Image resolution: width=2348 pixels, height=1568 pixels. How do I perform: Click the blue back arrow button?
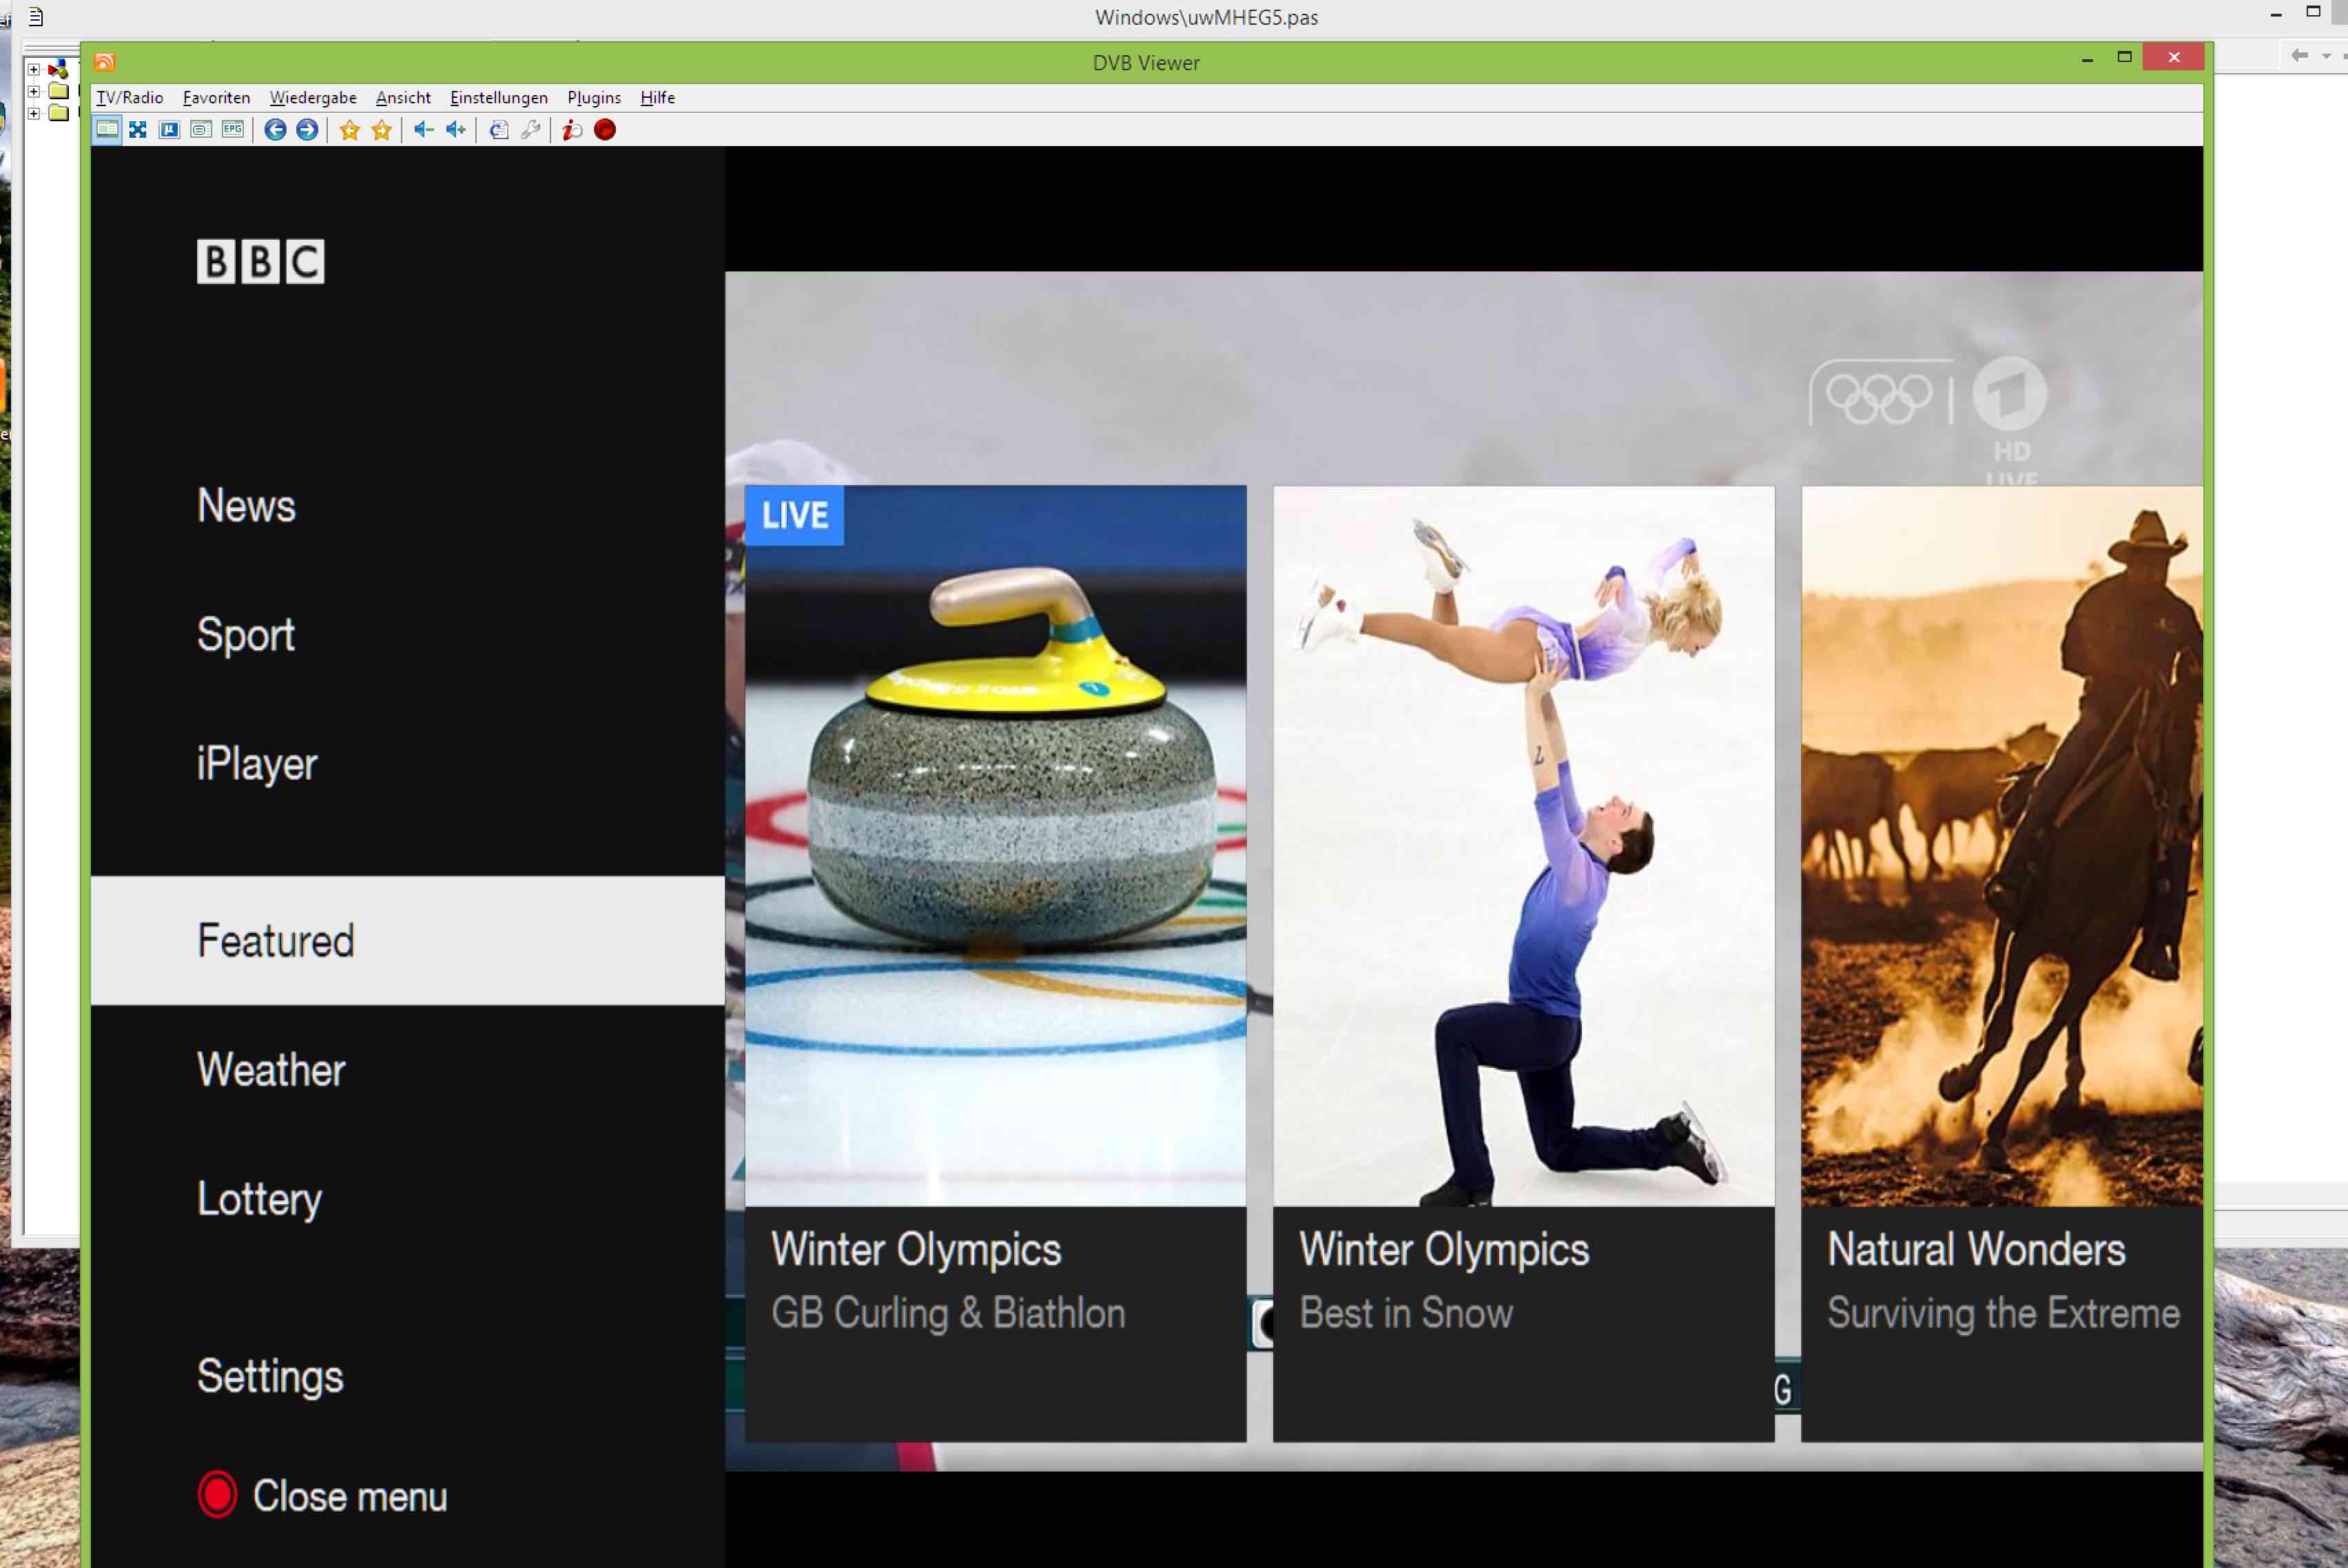tap(275, 130)
